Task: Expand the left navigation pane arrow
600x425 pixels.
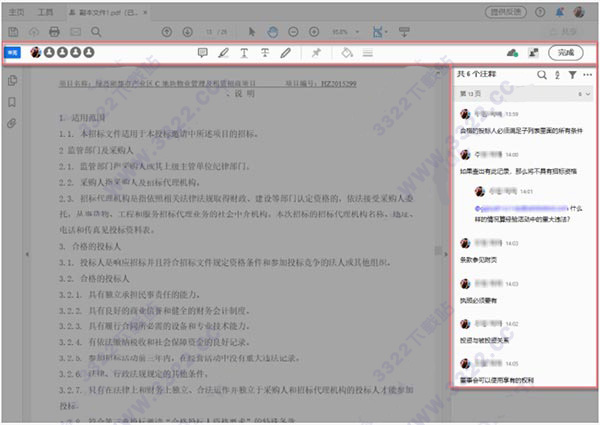Action: [27, 254]
